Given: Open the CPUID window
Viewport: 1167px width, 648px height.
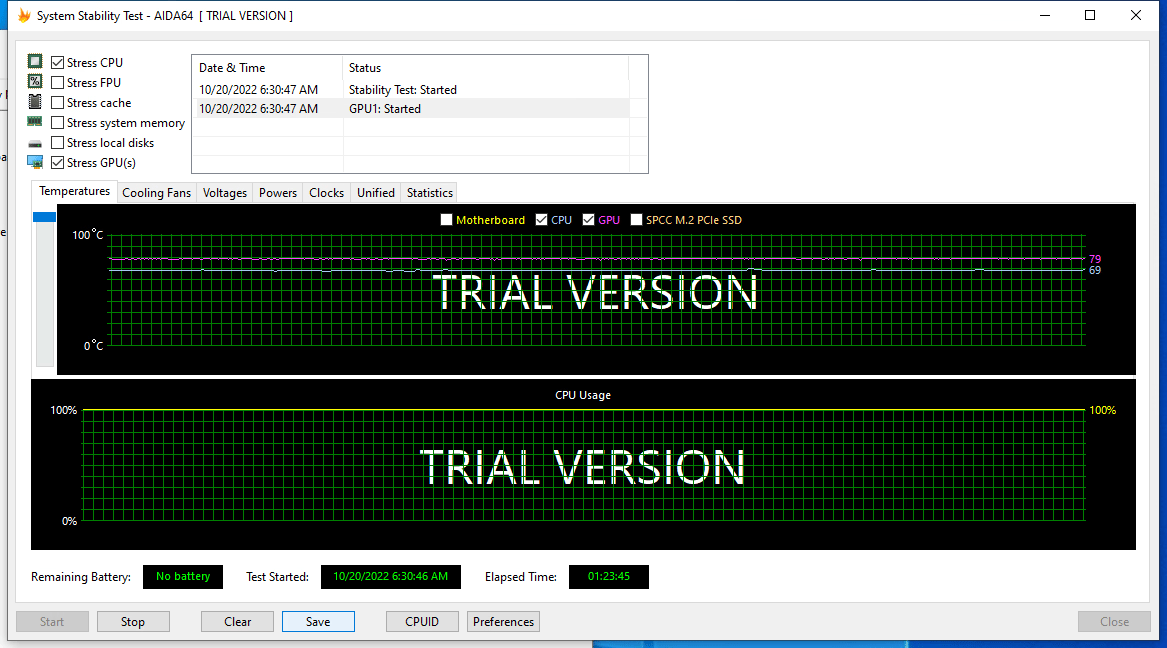Looking at the screenshot, I should (422, 621).
